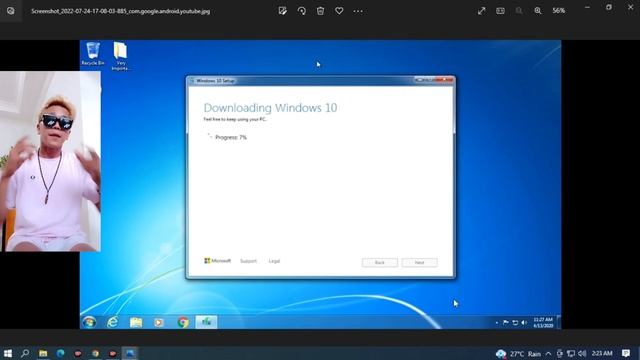Open File Explorer on the Windows 10 taskbar

43,353
